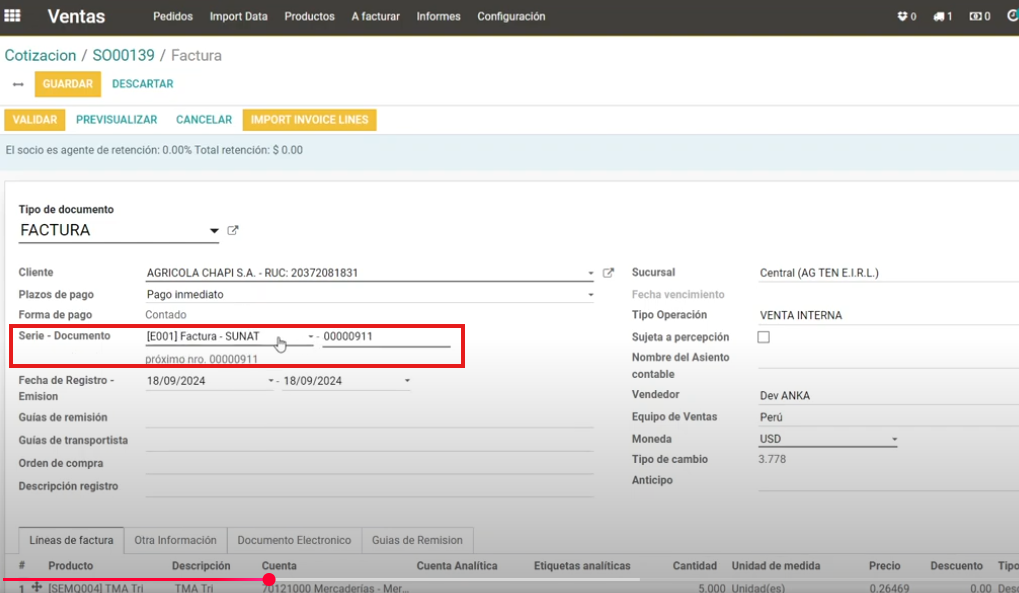This screenshot has height=593, width=1019.
Task: Open the Odoo apps grid menu
Action: point(11,15)
